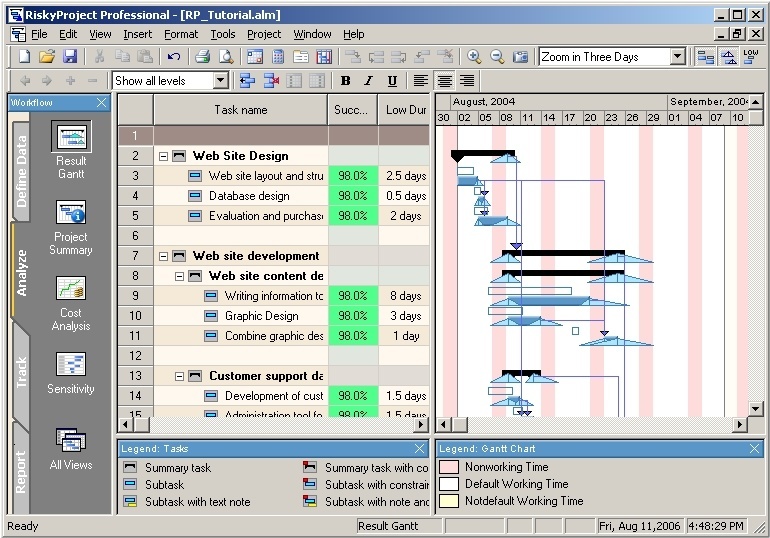Open the Cost Analysis view
This screenshot has height=538, width=770.
click(x=71, y=289)
